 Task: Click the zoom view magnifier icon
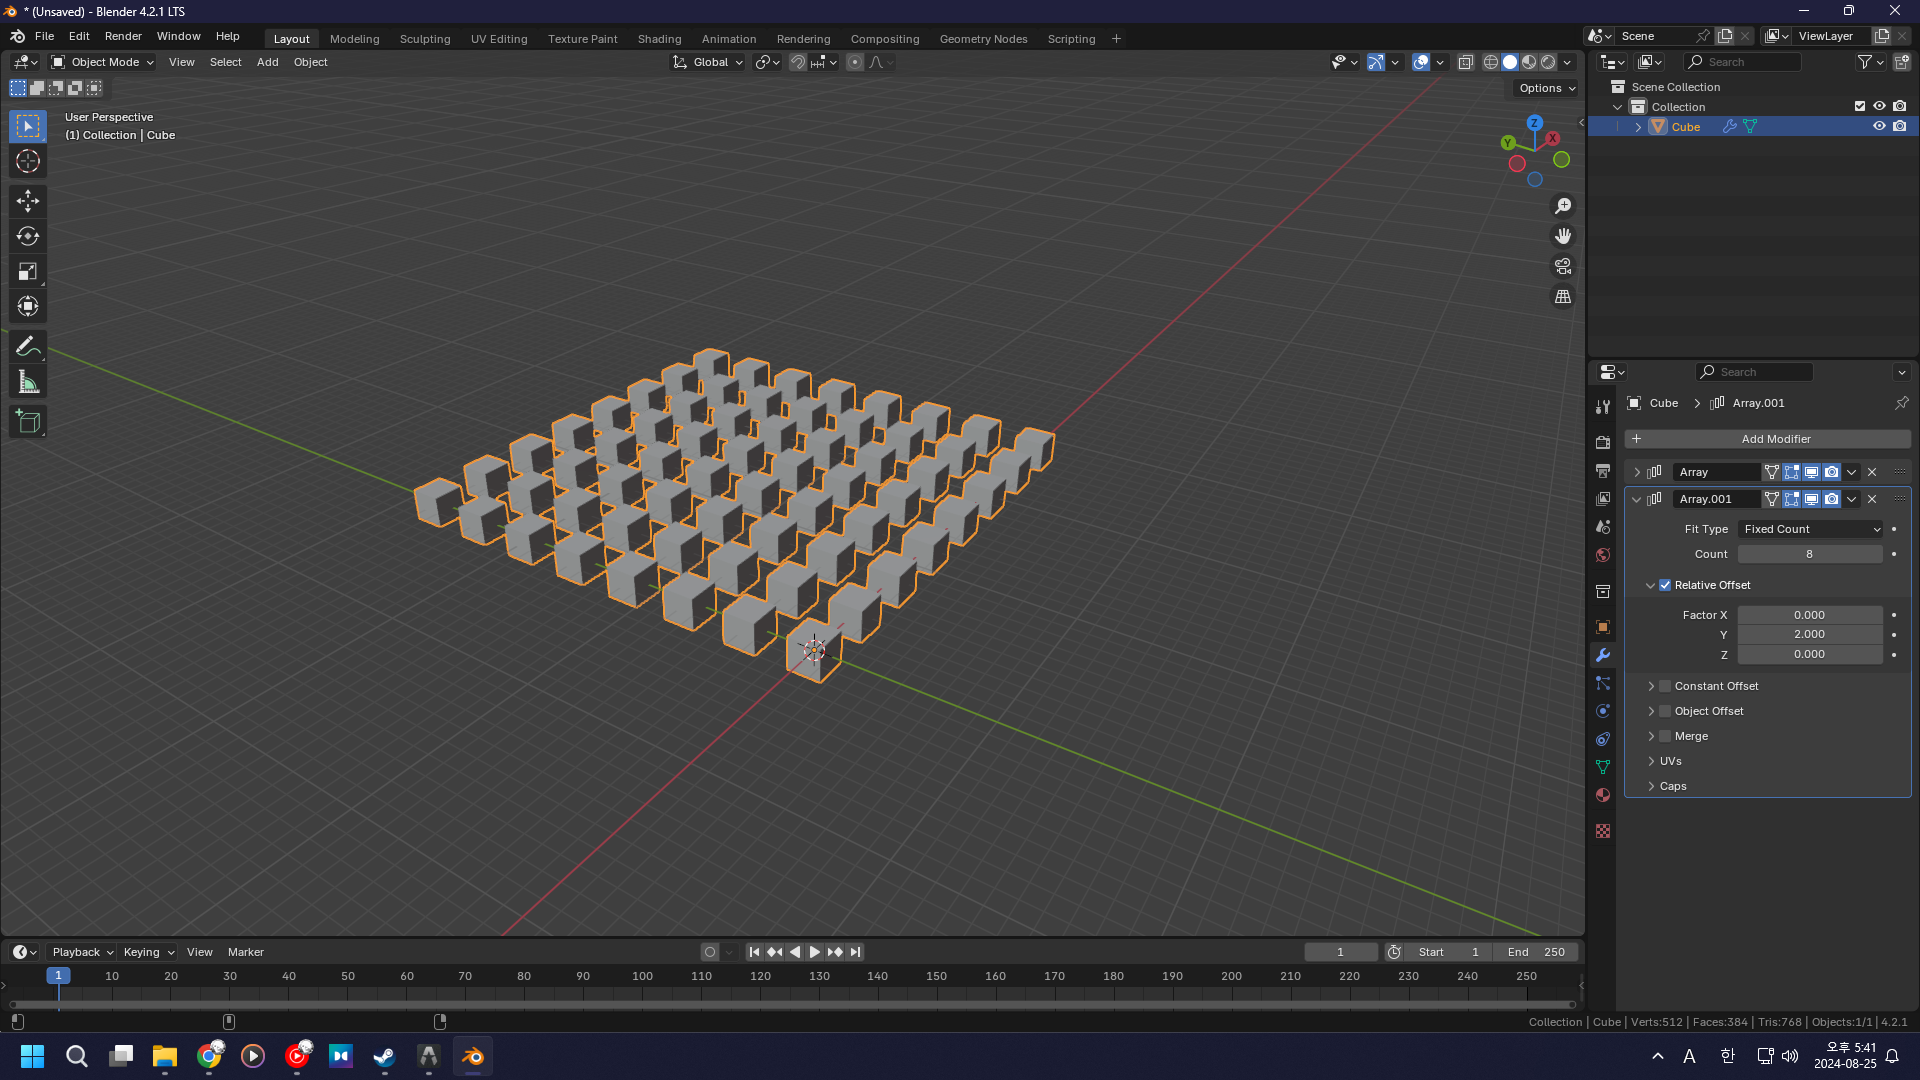[x=1563, y=206]
